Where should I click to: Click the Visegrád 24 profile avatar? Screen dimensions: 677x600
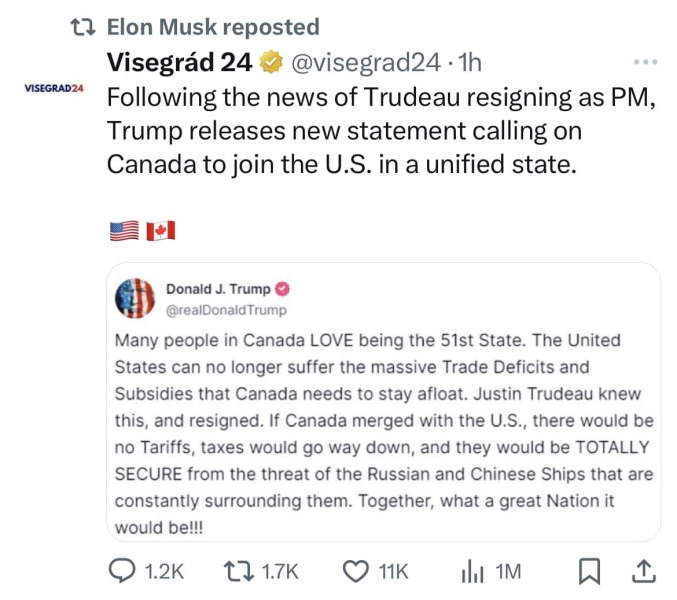54,88
